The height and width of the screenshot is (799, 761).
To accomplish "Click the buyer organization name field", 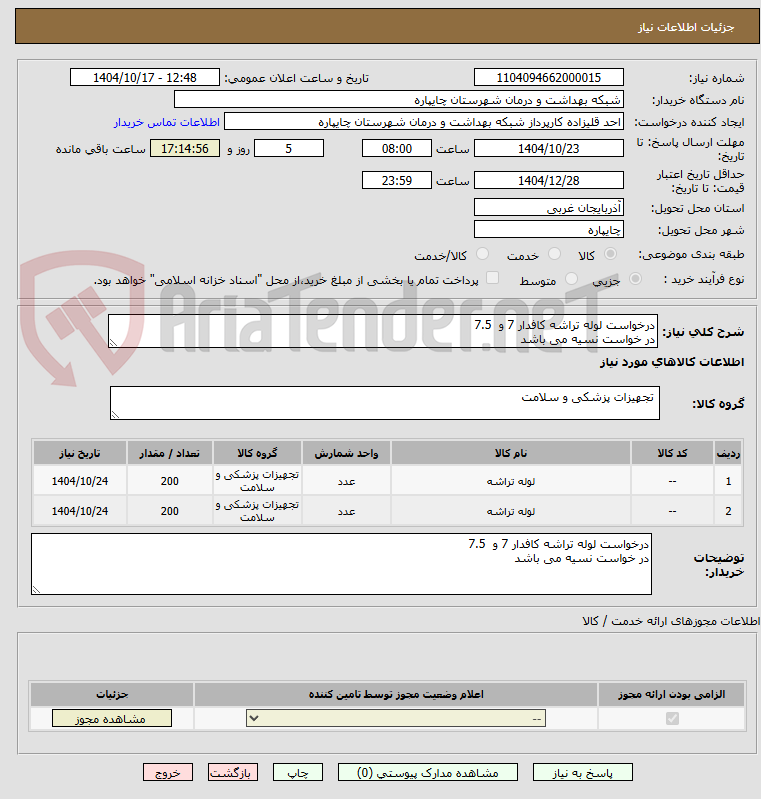I will pyautogui.click(x=399, y=99).
